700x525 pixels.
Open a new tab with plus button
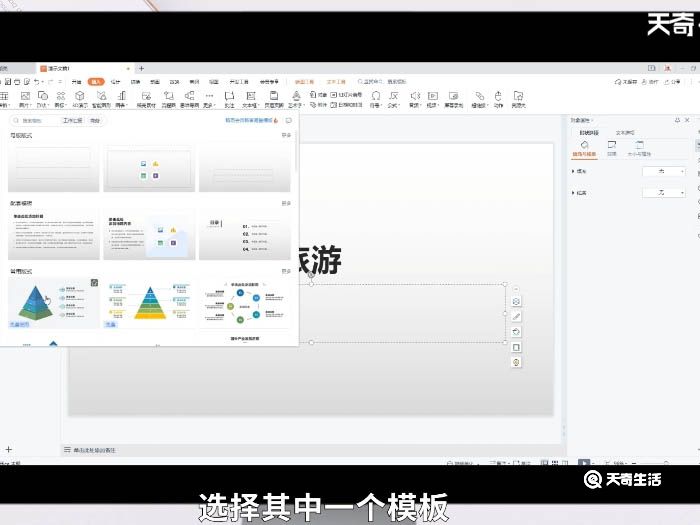pyautogui.click(x=141, y=68)
